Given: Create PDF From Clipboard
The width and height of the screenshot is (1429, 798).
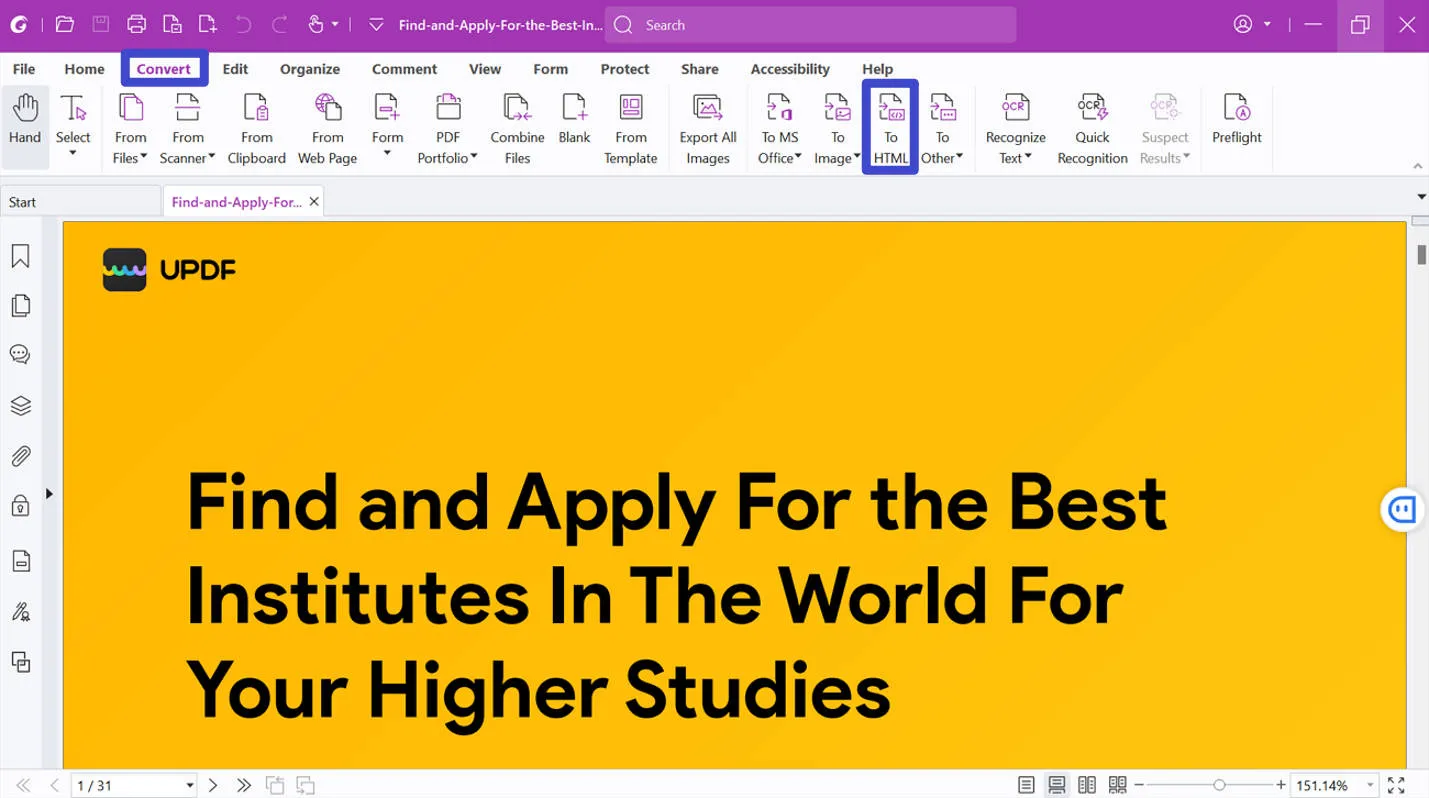Looking at the screenshot, I should tap(257, 127).
